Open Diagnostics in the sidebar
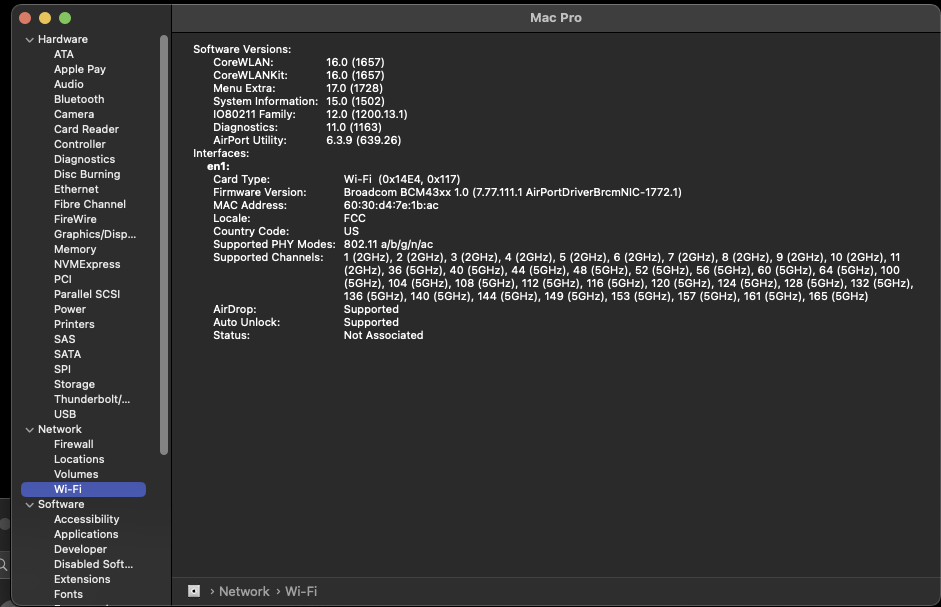This screenshot has height=607, width=941. tap(84, 159)
